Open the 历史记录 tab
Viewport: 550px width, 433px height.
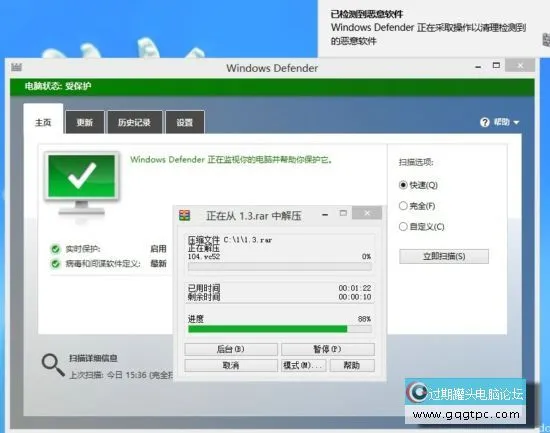(x=135, y=122)
